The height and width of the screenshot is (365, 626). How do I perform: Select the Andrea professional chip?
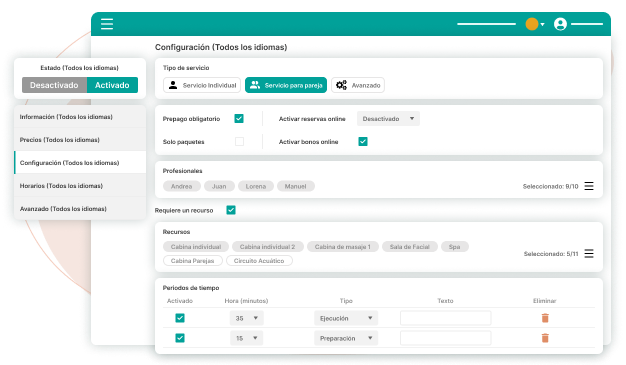182,186
